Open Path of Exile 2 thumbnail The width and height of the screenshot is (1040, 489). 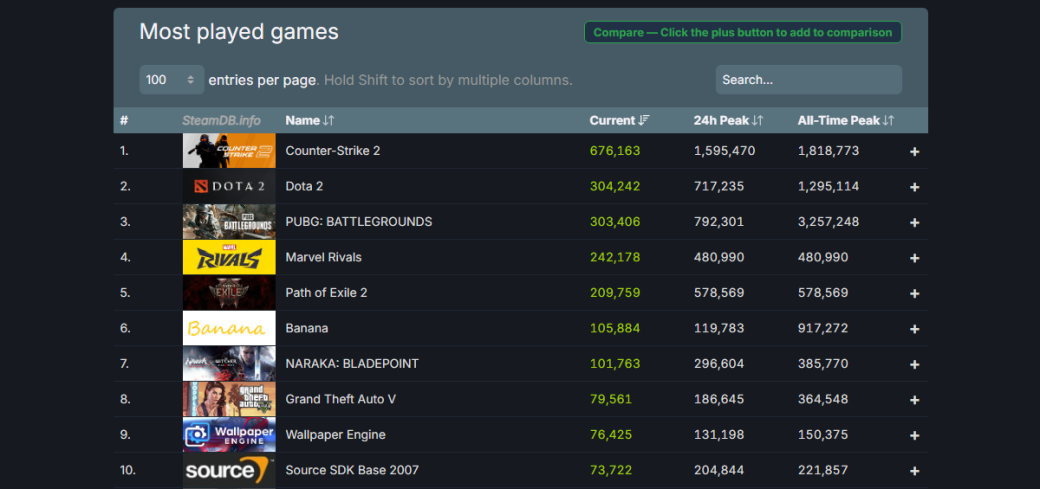click(x=229, y=293)
